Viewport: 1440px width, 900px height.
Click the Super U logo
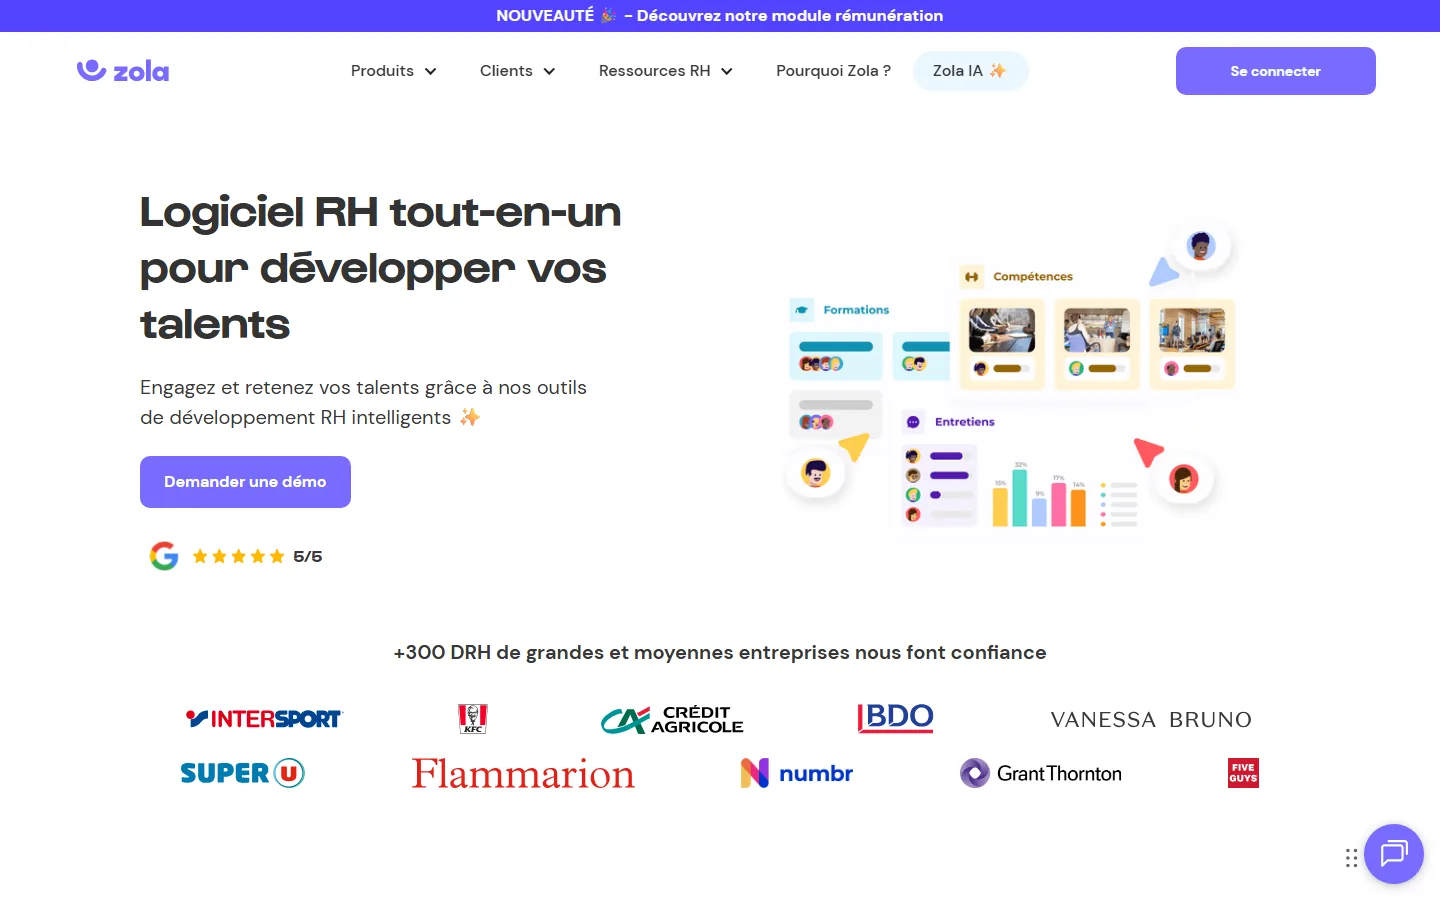click(242, 773)
